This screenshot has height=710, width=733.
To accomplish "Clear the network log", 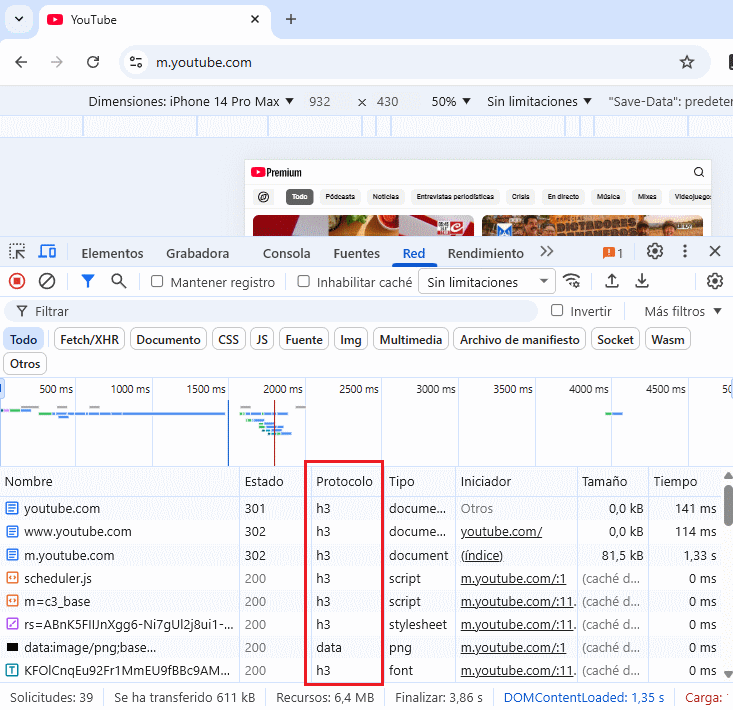I will [x=47, y=281].
